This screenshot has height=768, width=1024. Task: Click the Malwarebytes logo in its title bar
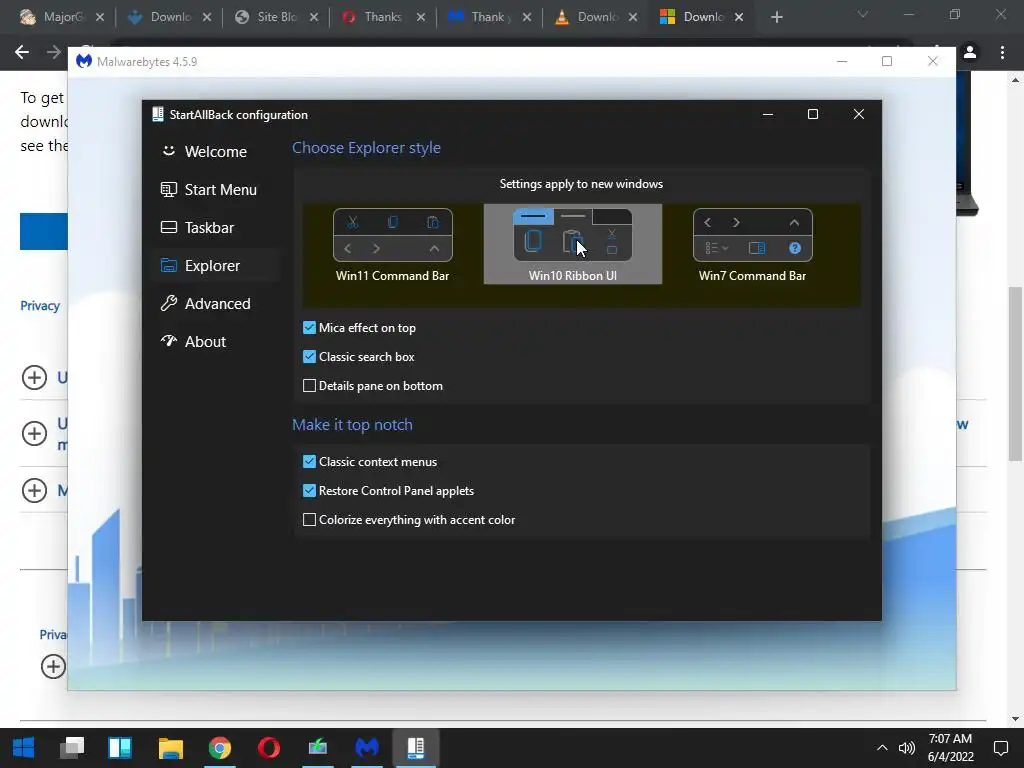point(84,61)
